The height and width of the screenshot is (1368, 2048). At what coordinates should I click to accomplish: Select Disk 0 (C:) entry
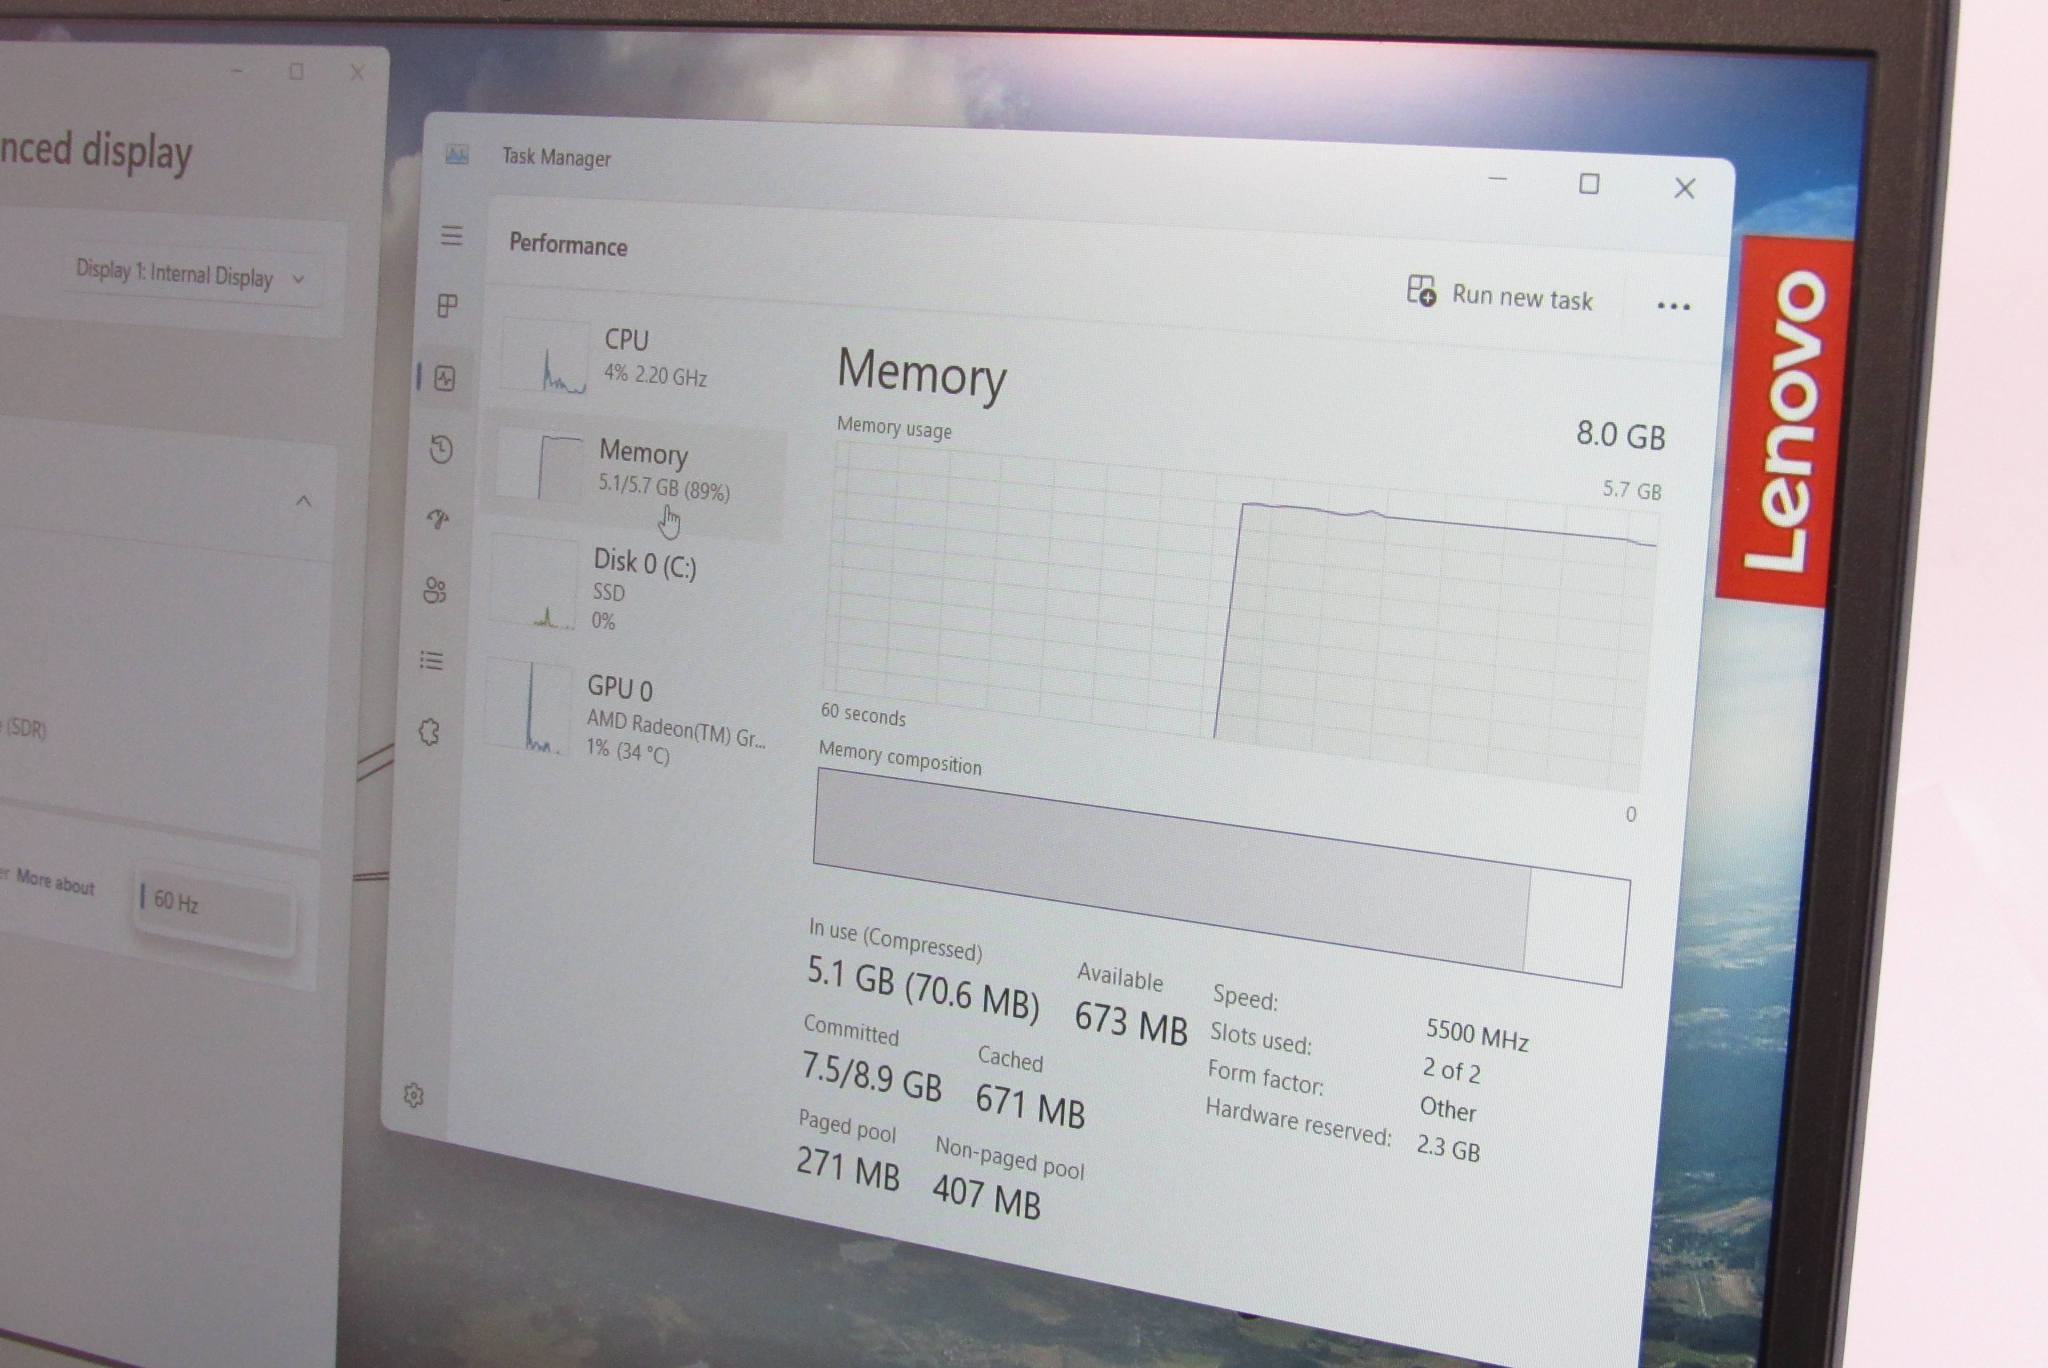(x=630, y=588)
